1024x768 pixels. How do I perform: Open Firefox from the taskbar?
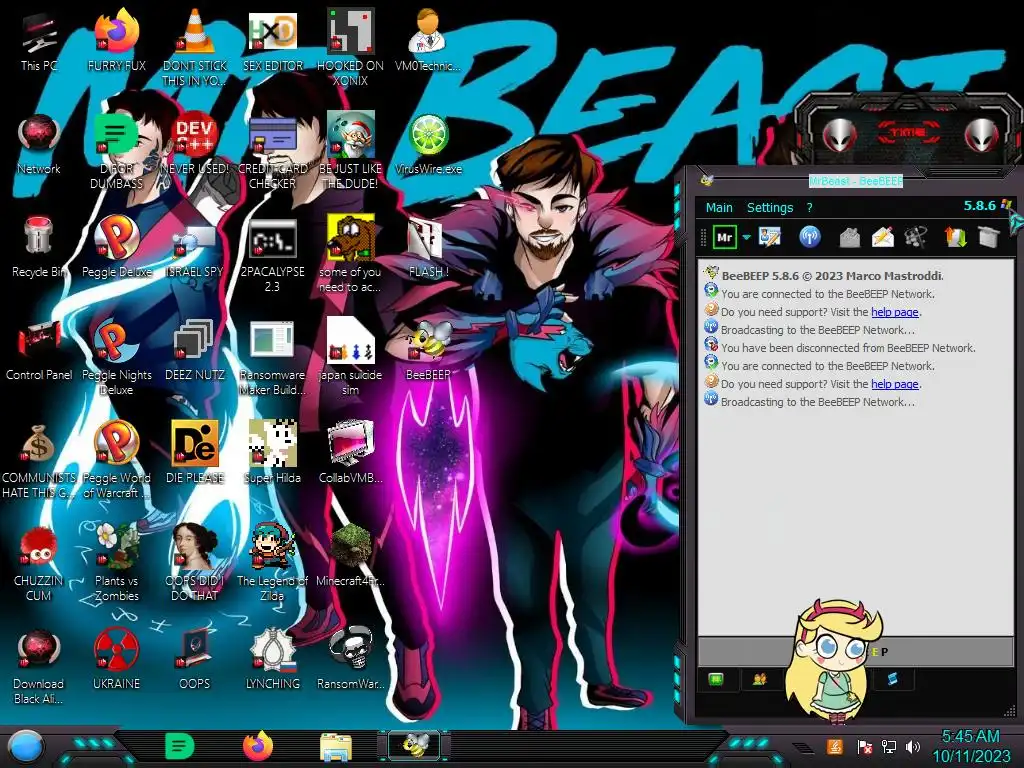258,746
